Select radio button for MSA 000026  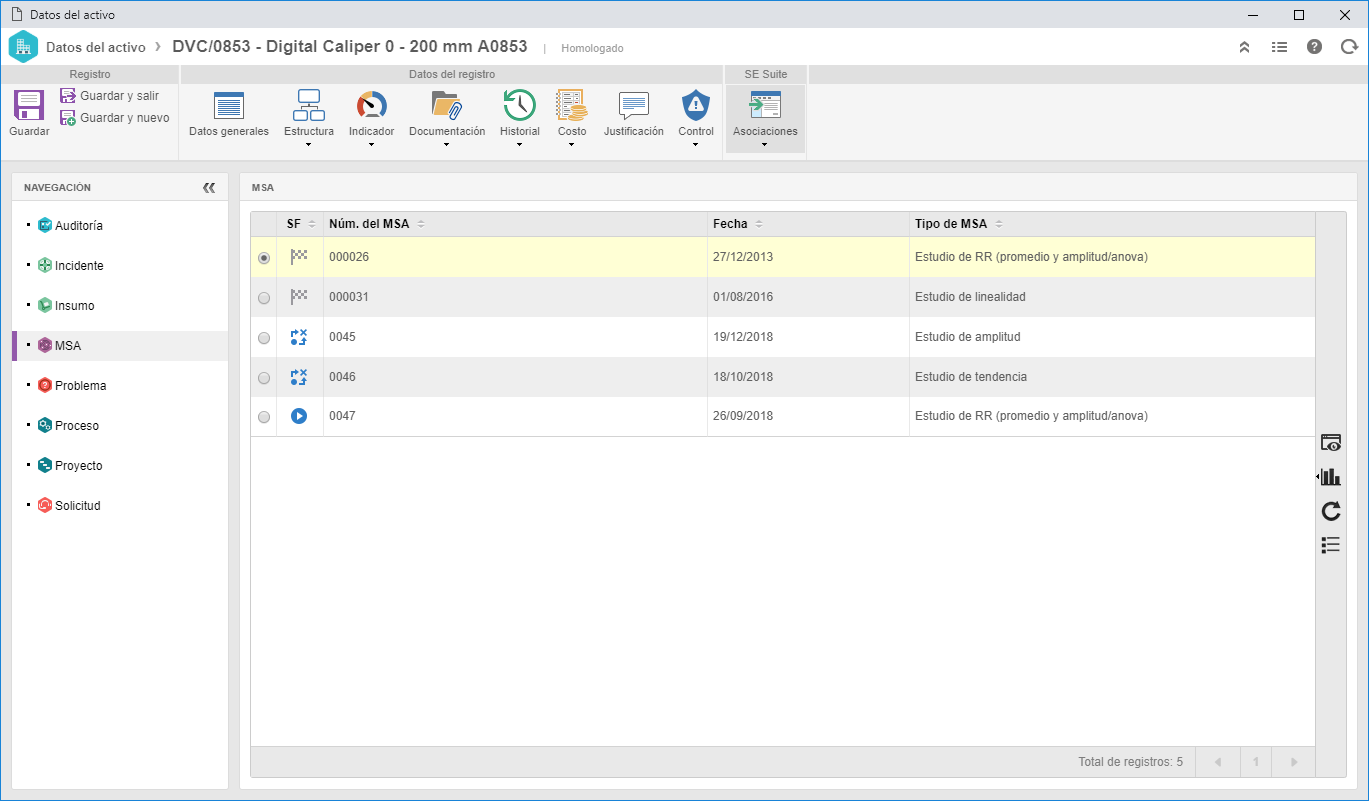click(x=264, y=258)
